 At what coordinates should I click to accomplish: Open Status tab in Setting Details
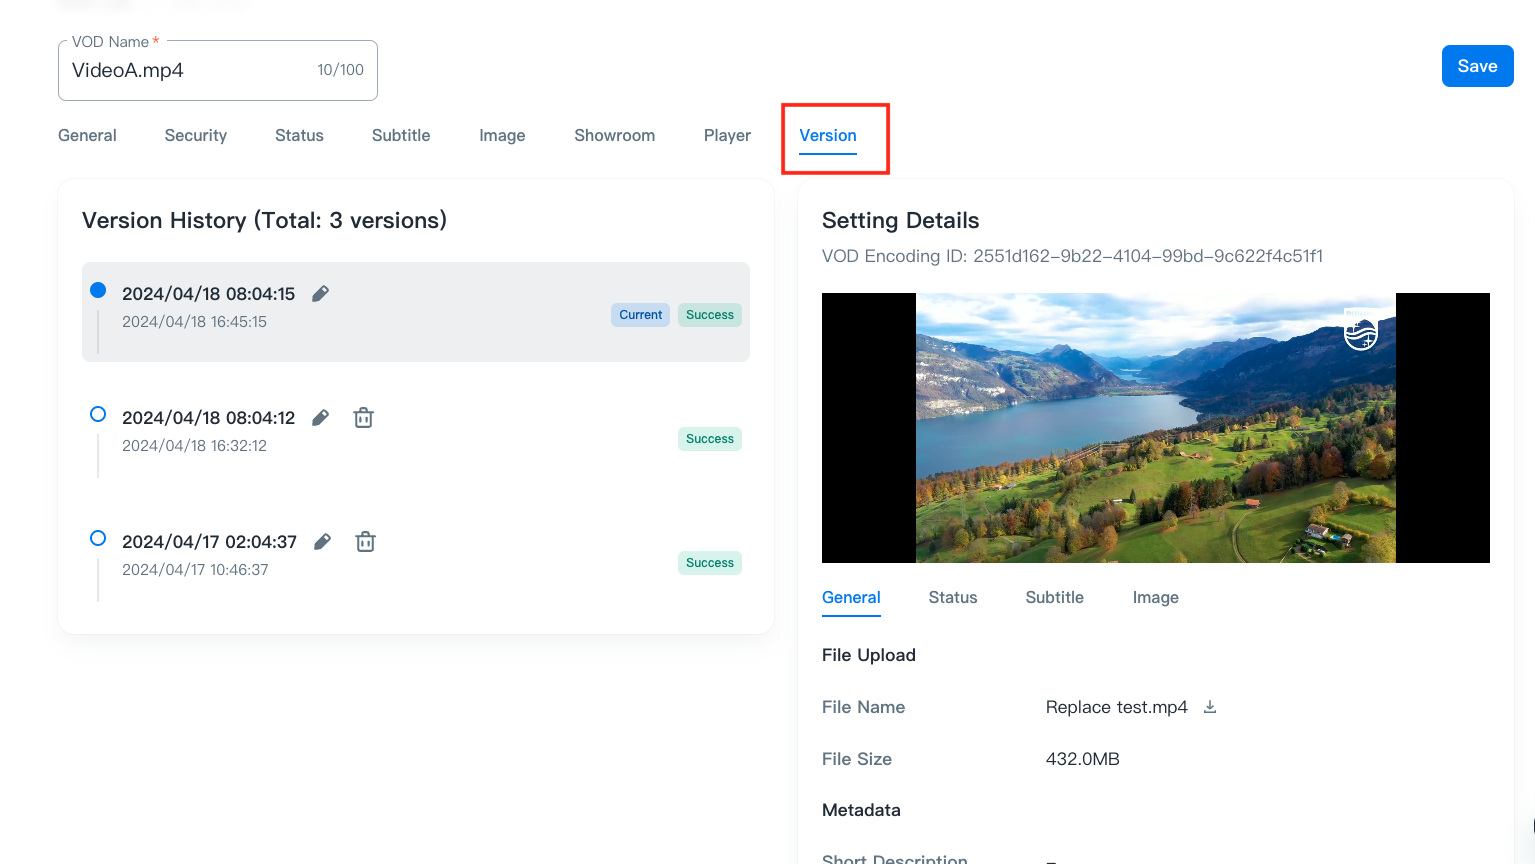[952, 597]
